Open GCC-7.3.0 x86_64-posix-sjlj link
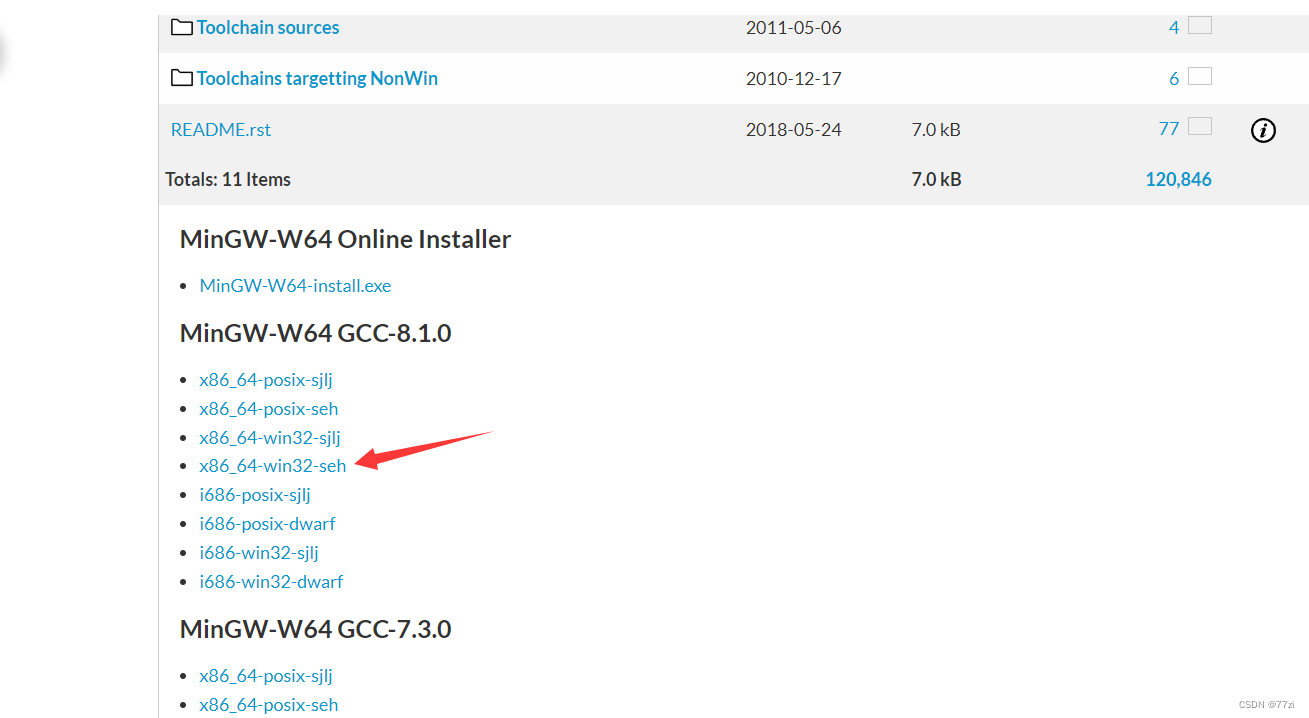Viewport: 1309px width, 718px height. 266,676
